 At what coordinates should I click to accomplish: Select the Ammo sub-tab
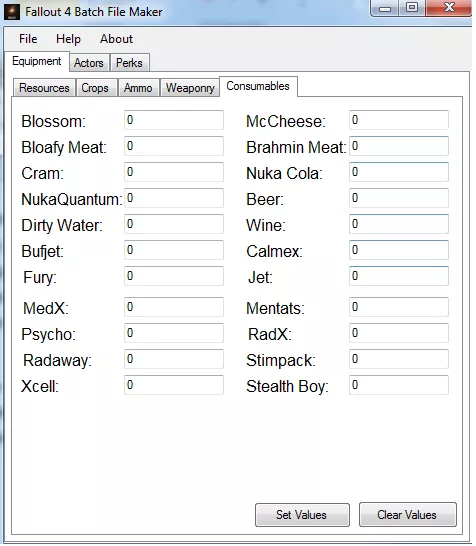pos(138,88)
